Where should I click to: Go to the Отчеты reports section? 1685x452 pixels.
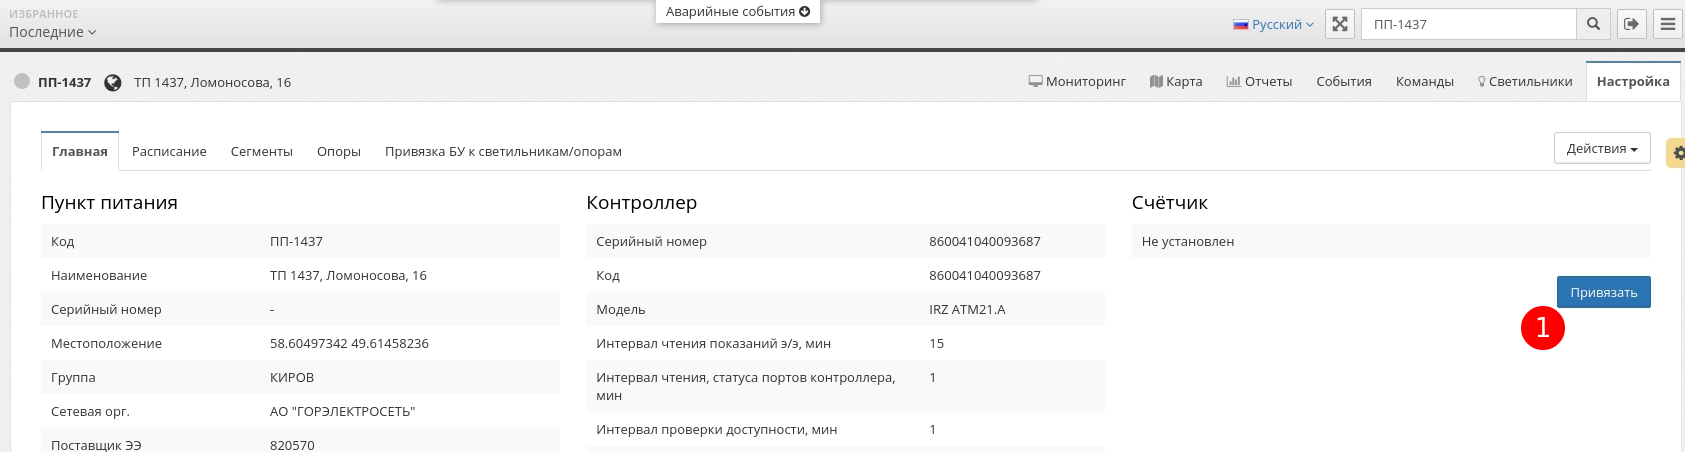click(x=1259, y=82)
